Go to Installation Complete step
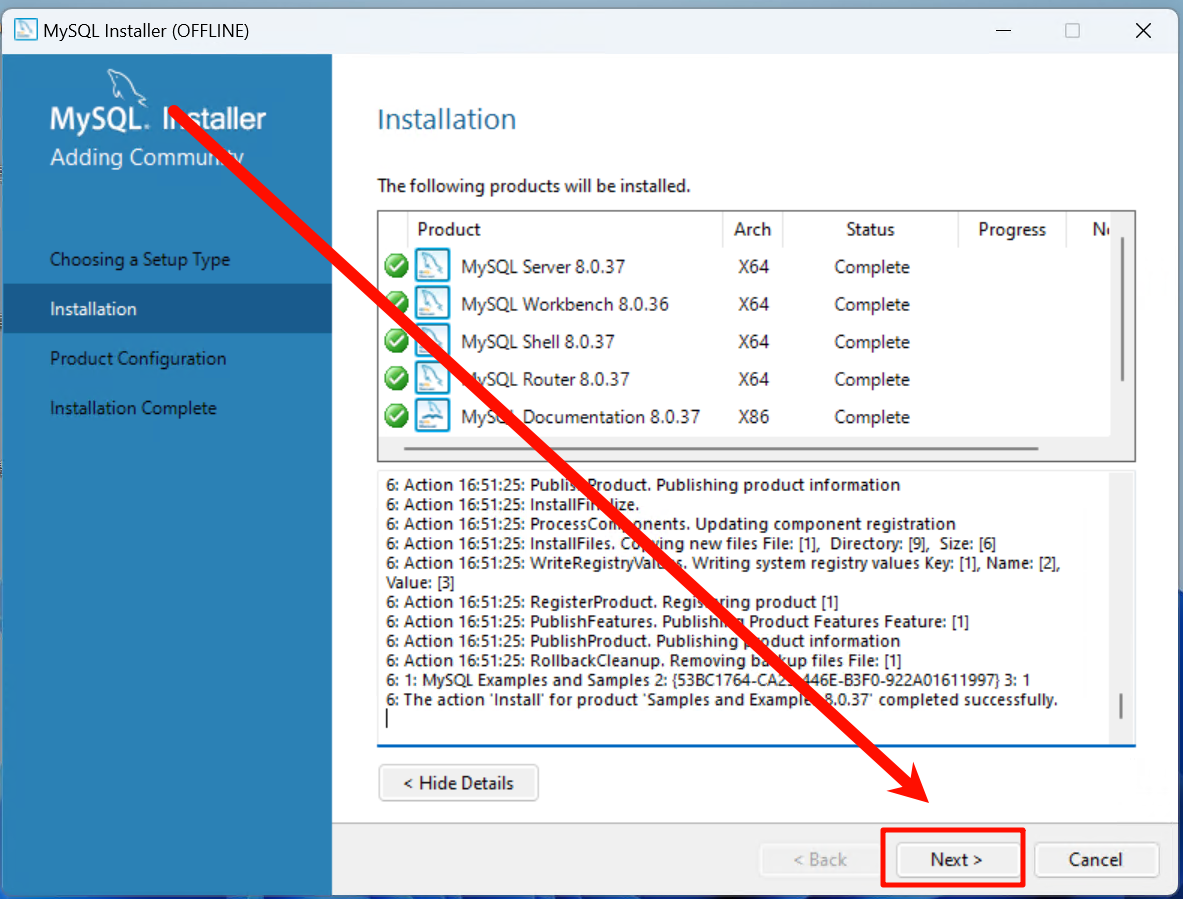Image resolution: width=1183 pixels, height=899 pixels. coord(134,408)
